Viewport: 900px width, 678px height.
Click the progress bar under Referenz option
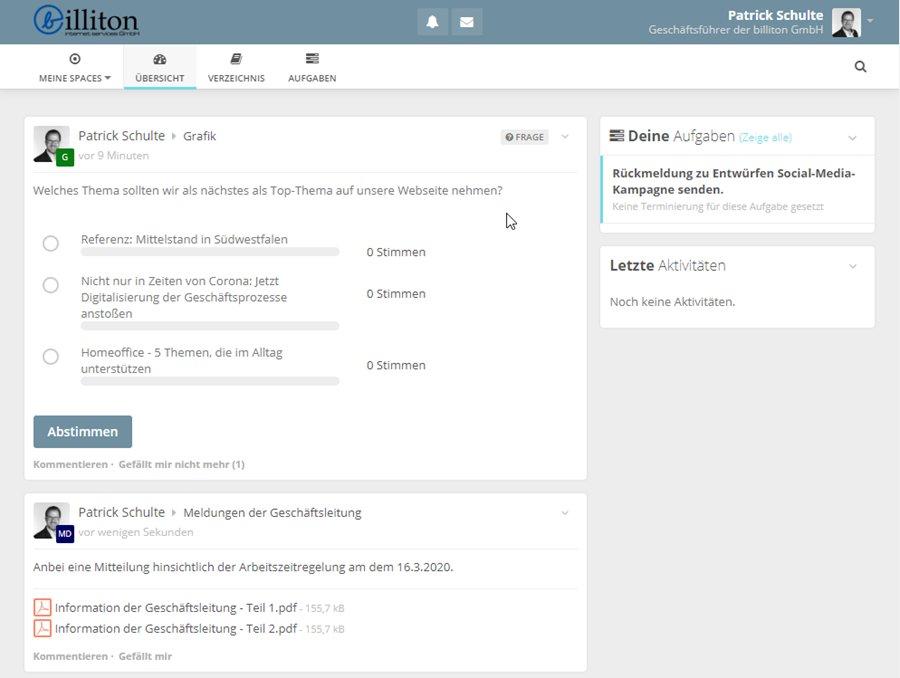(210, 252)
